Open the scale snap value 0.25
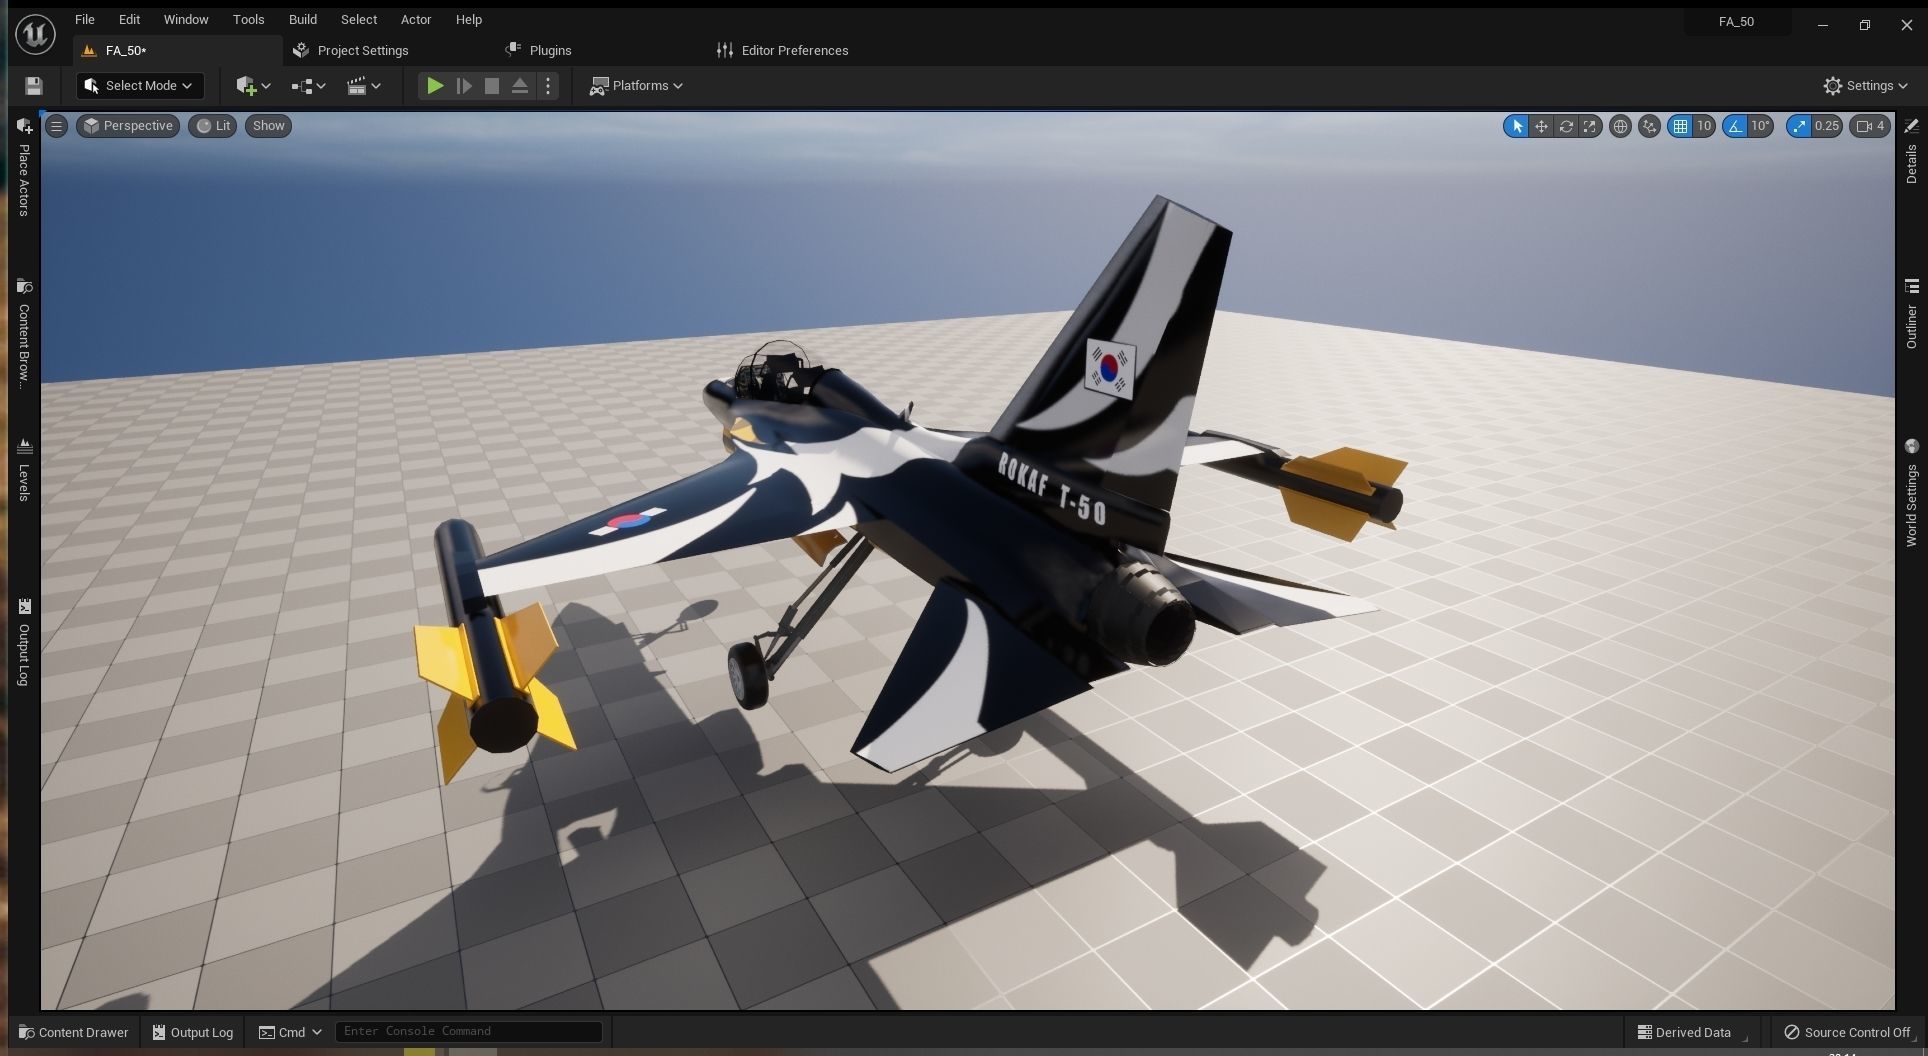Screen dimensions: 1928x1056 pyautogui.click(x=1827, y=126)
